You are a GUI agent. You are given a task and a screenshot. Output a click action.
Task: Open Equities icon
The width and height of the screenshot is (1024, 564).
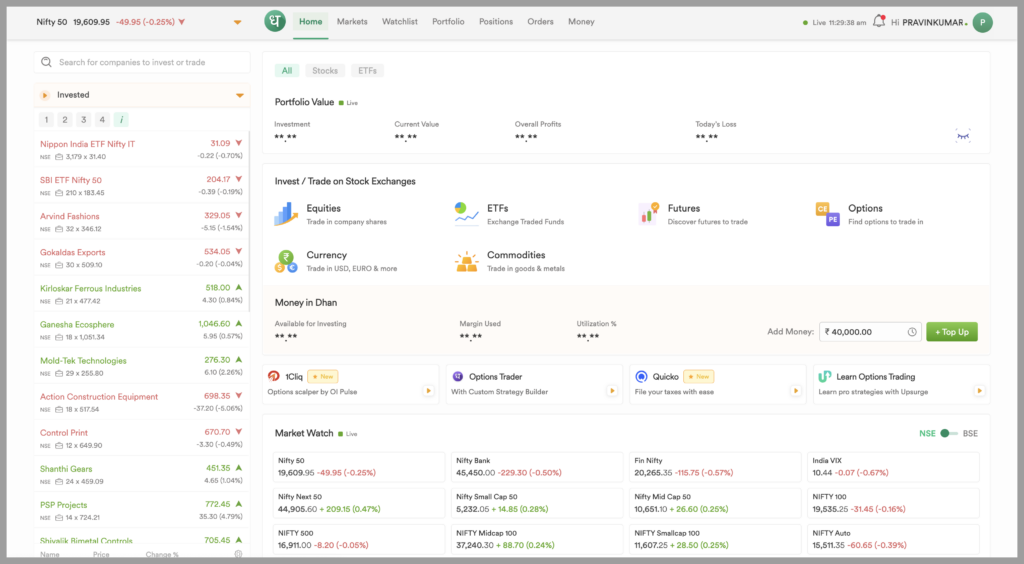pyautogui.click(x=286, y=214)
